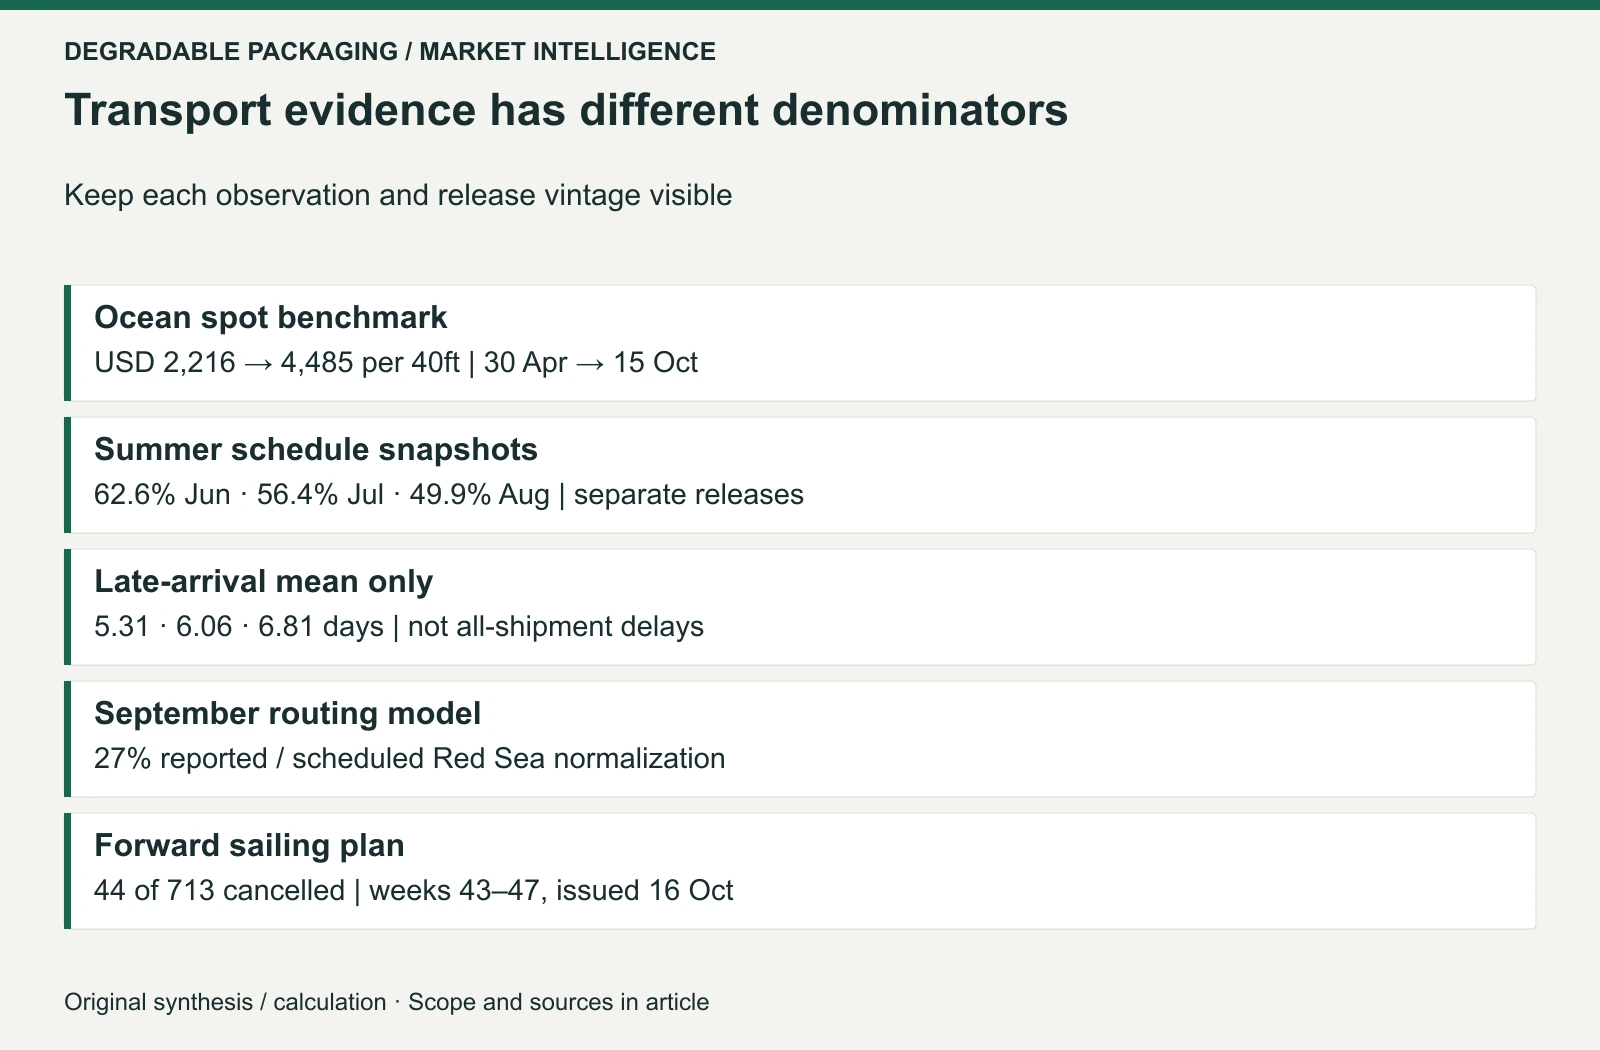Select the 'Forward sailing plan' heading
The height and width of the screenshot is (1050, 1600).
click(250, 845)
